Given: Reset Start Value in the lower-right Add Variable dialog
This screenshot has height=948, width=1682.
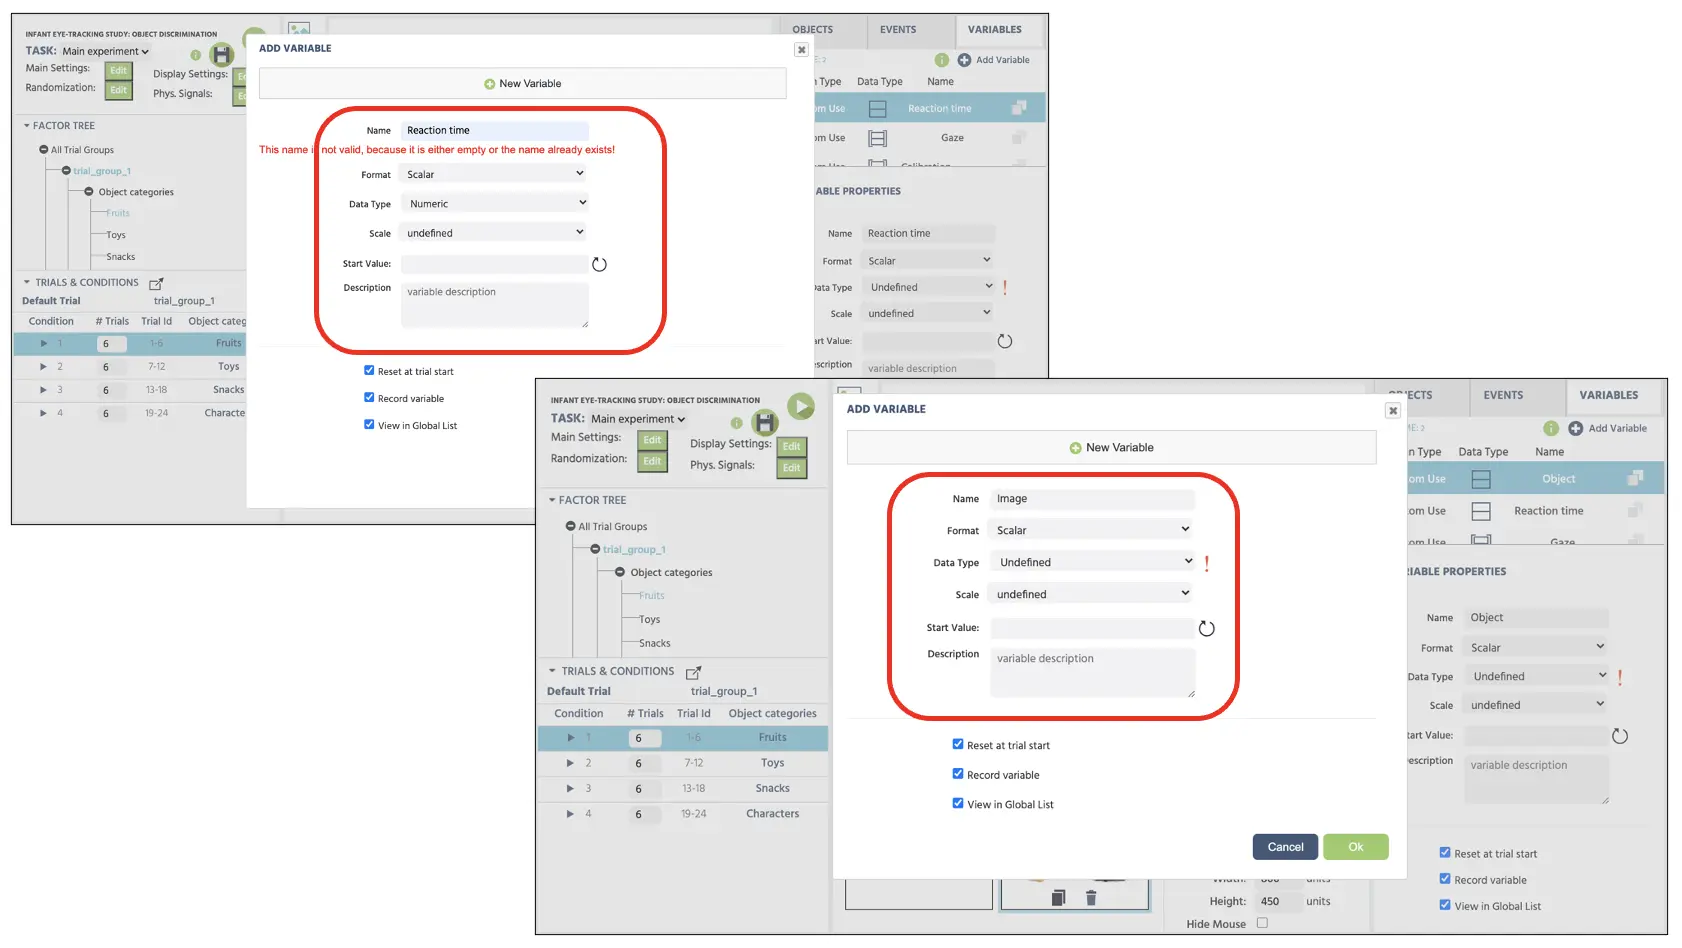Looking at the screenshot, I should [x=1207, y=629].
